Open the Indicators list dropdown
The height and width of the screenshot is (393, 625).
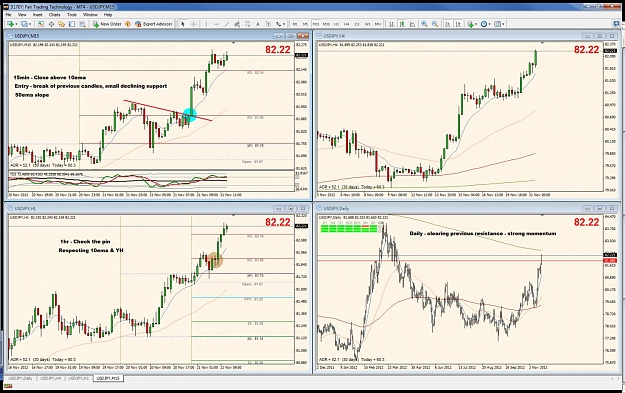click(x=472, y=24)
